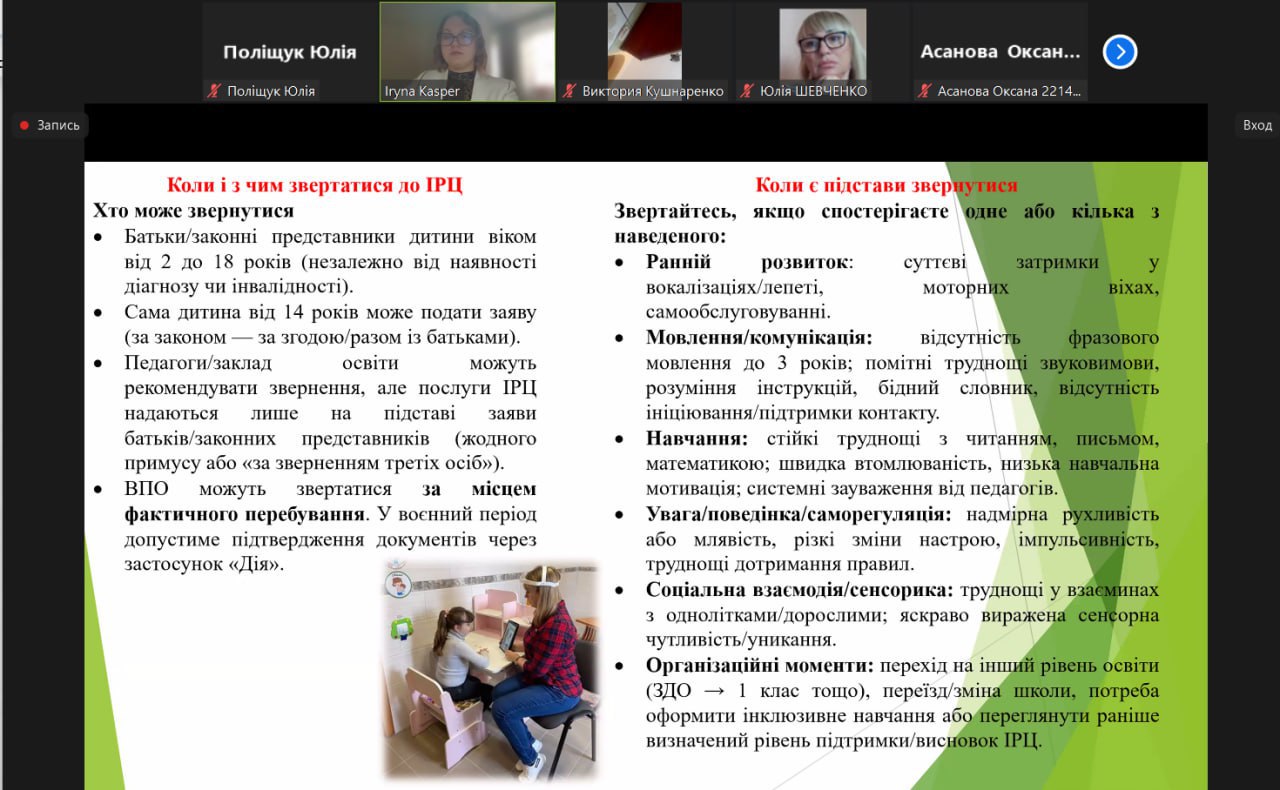Click the bold «Організаційні моменти:» bullet term

pyautogui.click(x=760, y=666)
